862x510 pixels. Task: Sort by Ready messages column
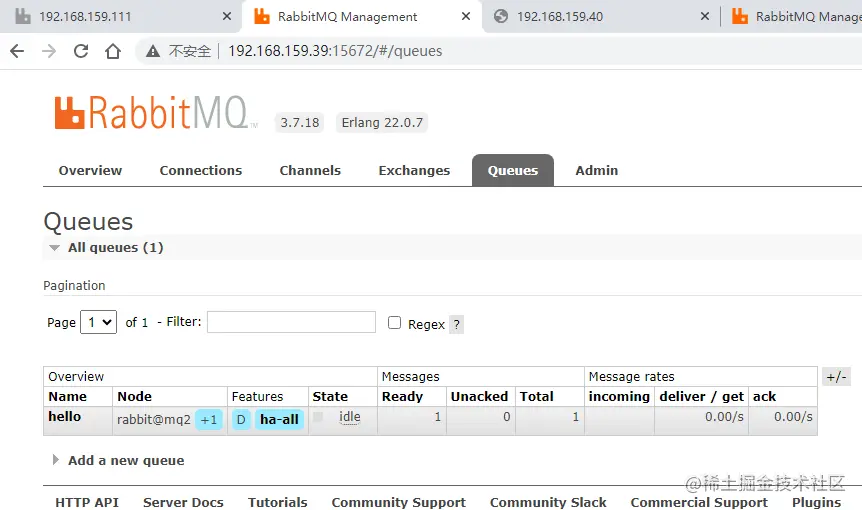[x=402, y=396]
